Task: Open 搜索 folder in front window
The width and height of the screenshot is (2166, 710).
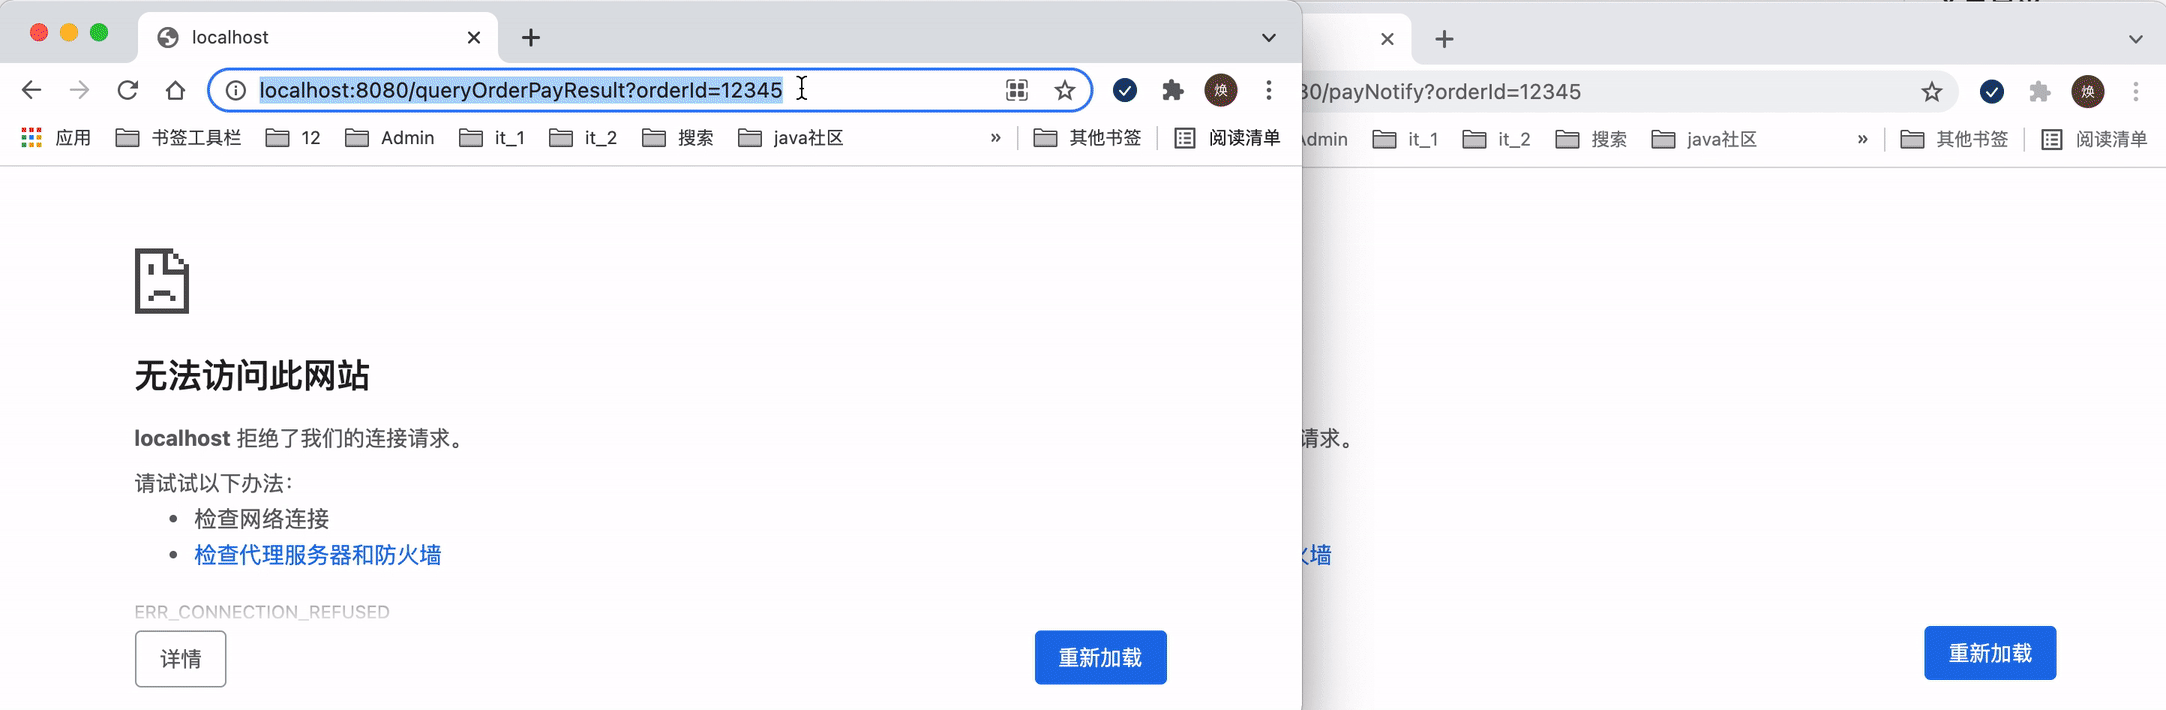Action: [678, 138]
